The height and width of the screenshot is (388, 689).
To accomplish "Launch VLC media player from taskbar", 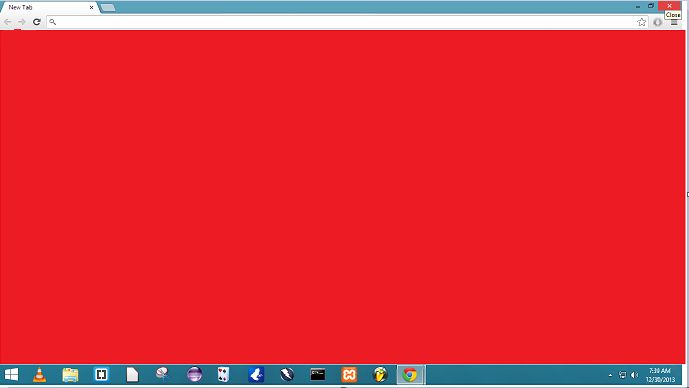I will (40, 375).
